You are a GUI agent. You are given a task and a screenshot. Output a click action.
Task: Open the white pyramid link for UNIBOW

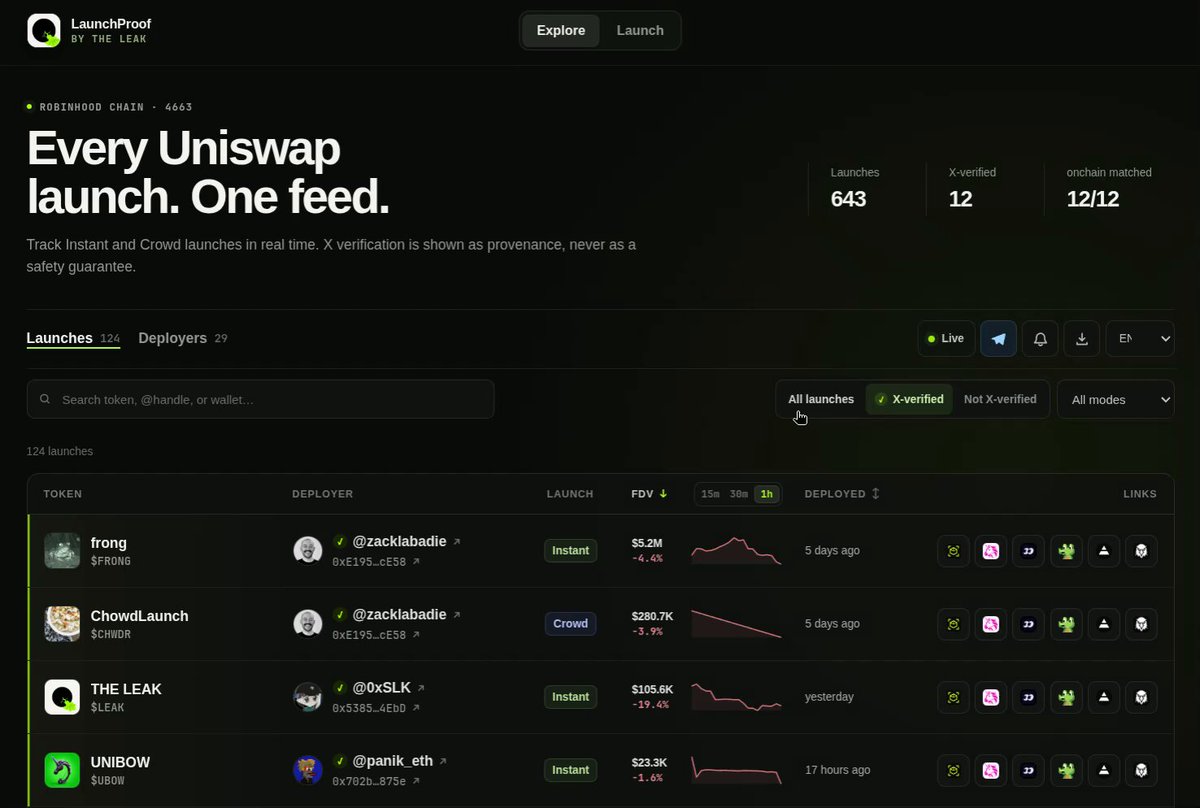1103,770
